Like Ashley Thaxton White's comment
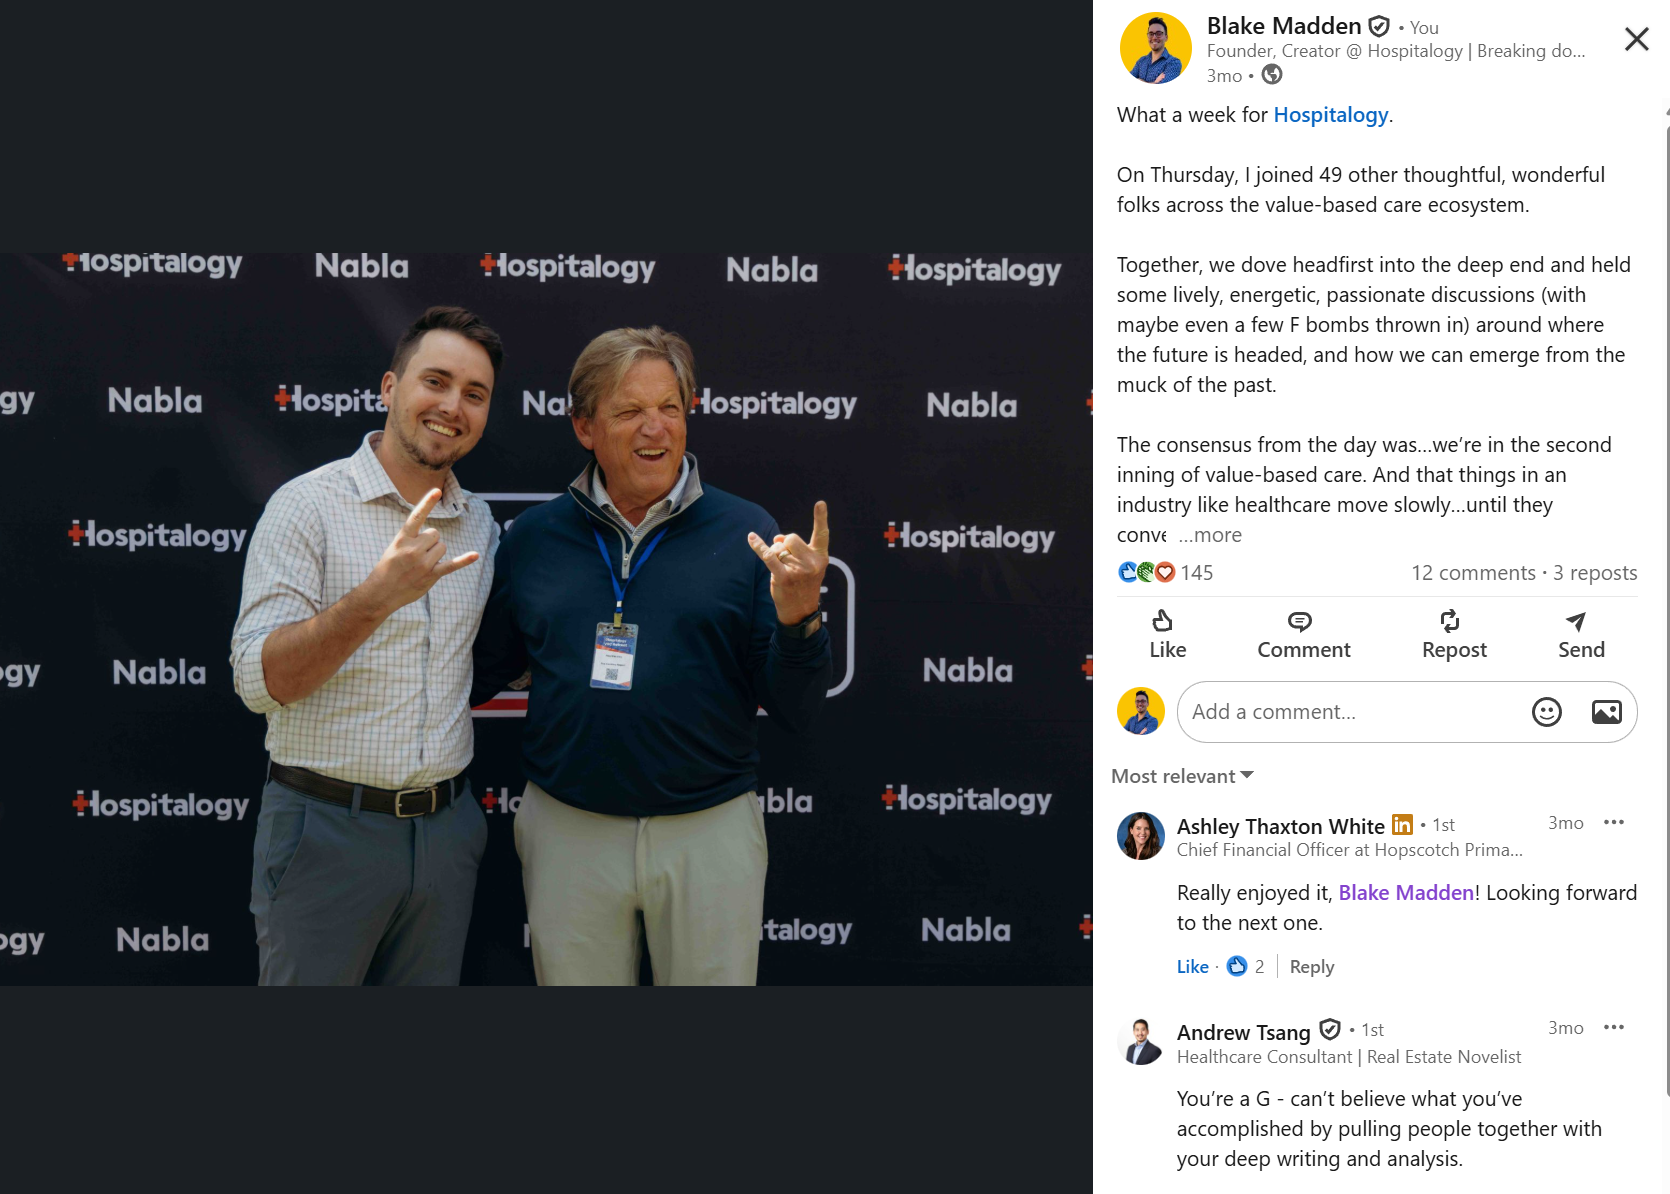 point(1192,967)
